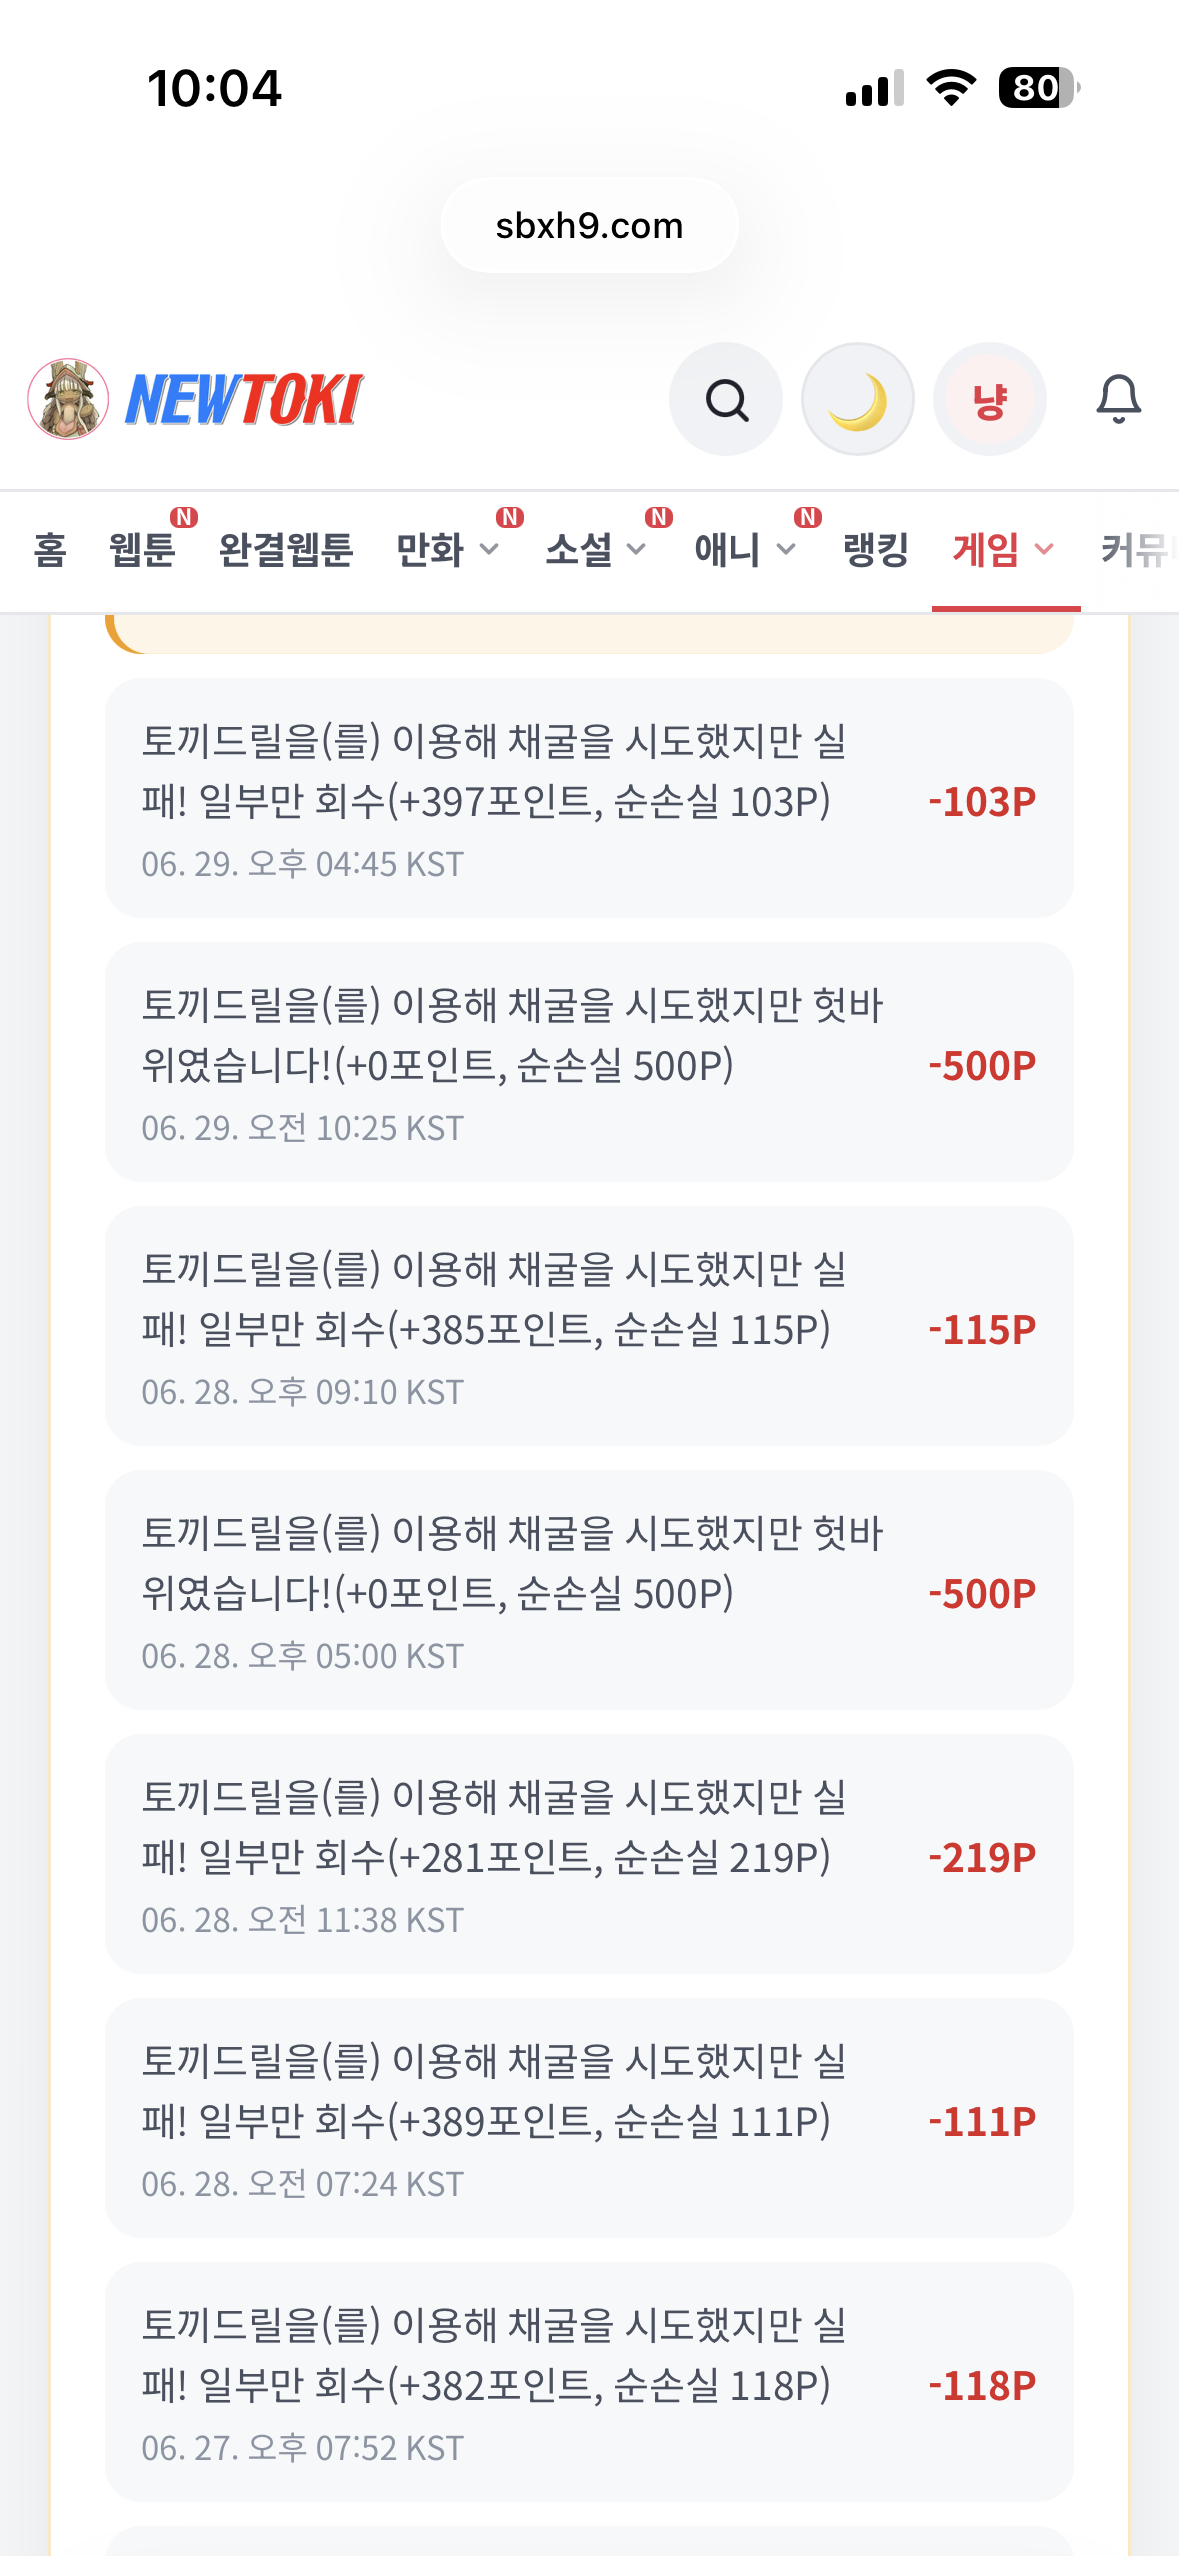Open the red 냥 profile icon
Screen dimensions: 1179x2556
click(x=990, y=400)
